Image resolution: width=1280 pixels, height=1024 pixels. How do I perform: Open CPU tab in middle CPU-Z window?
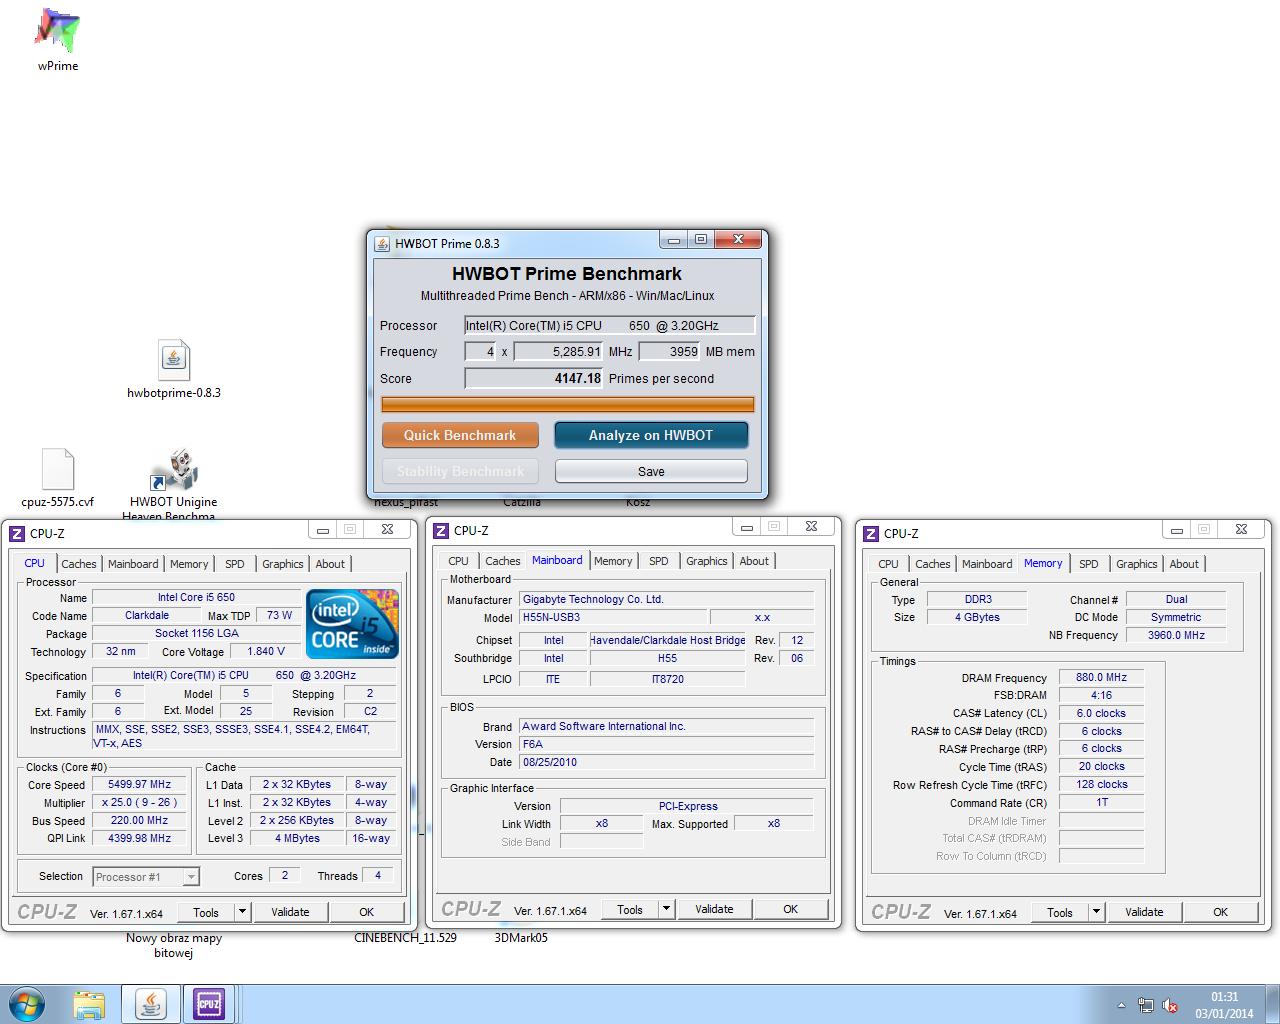point(458,561)
